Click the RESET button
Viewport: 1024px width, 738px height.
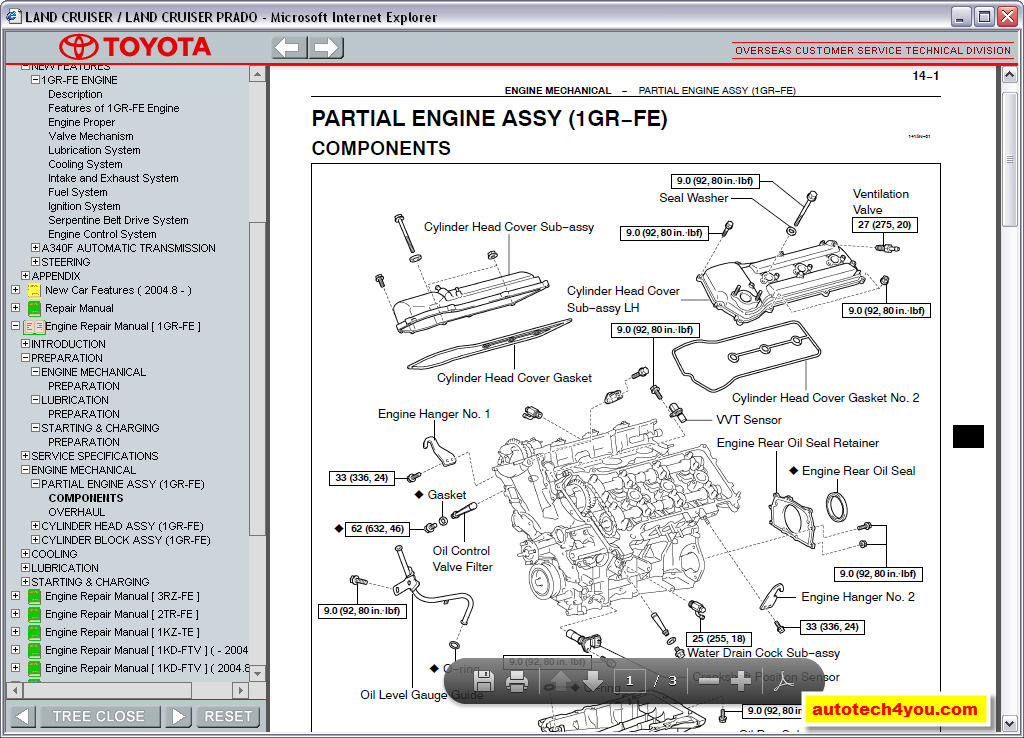pos(228,716)
